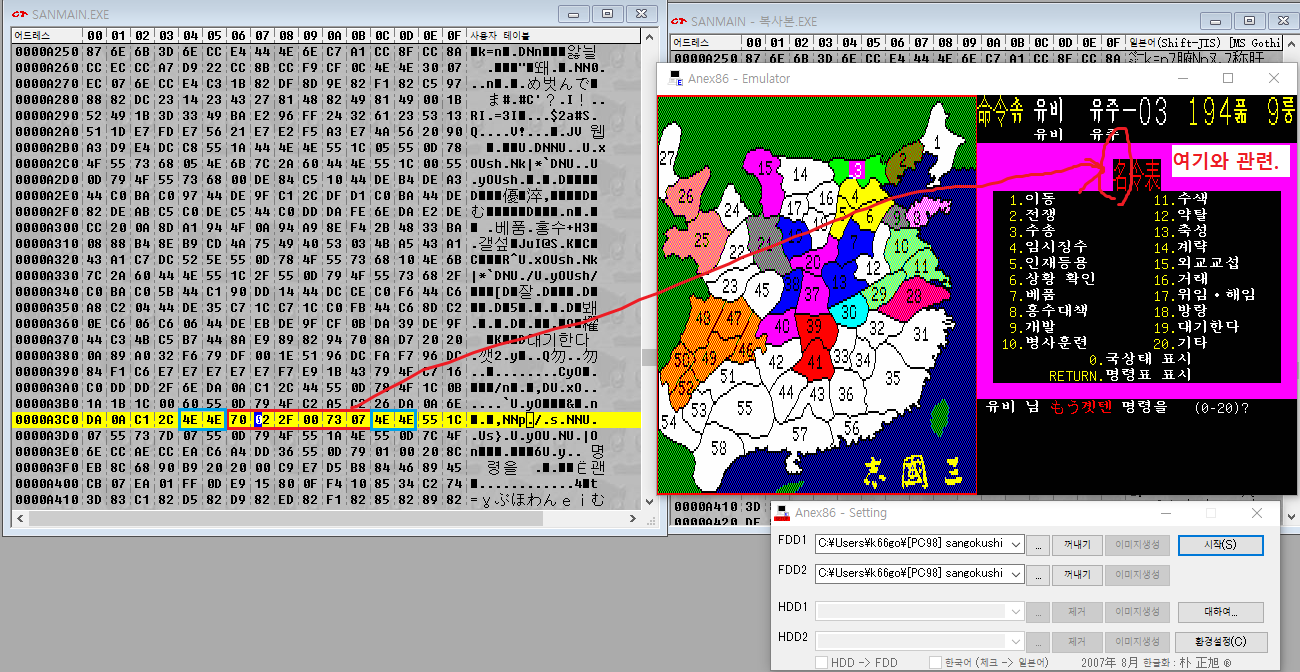The width and height of the screenshot is (1300, 672).
Task: Minimize the Anex86 Setting window
Action: pos(1164,513)
